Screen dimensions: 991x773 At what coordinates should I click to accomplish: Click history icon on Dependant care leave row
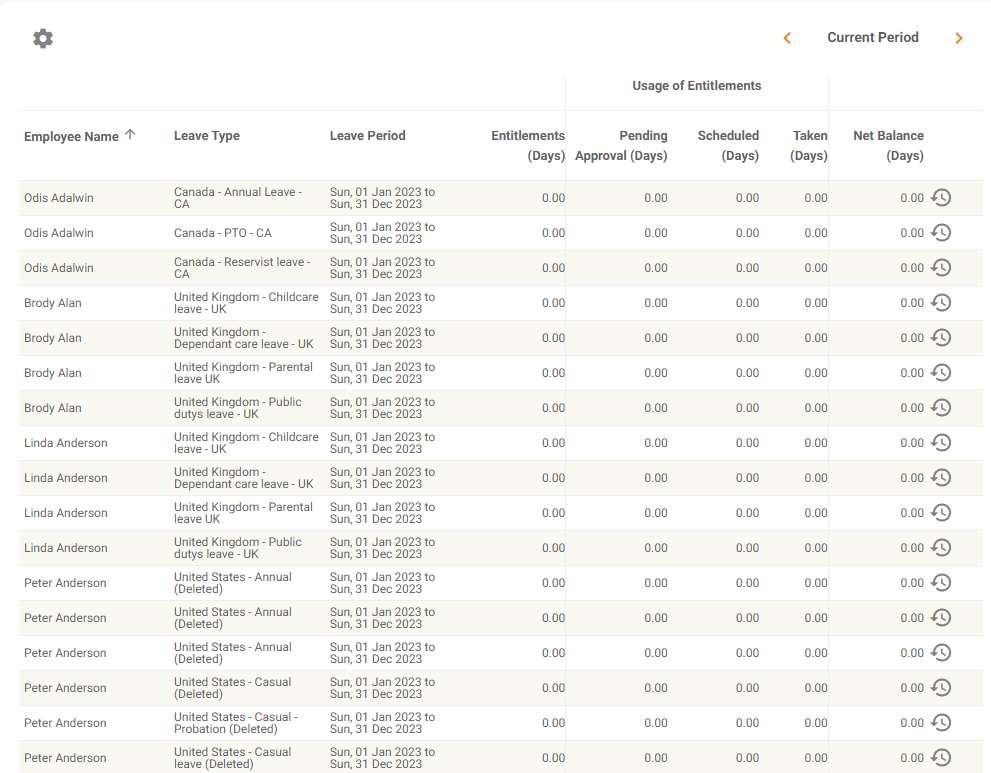coord(940,338)
